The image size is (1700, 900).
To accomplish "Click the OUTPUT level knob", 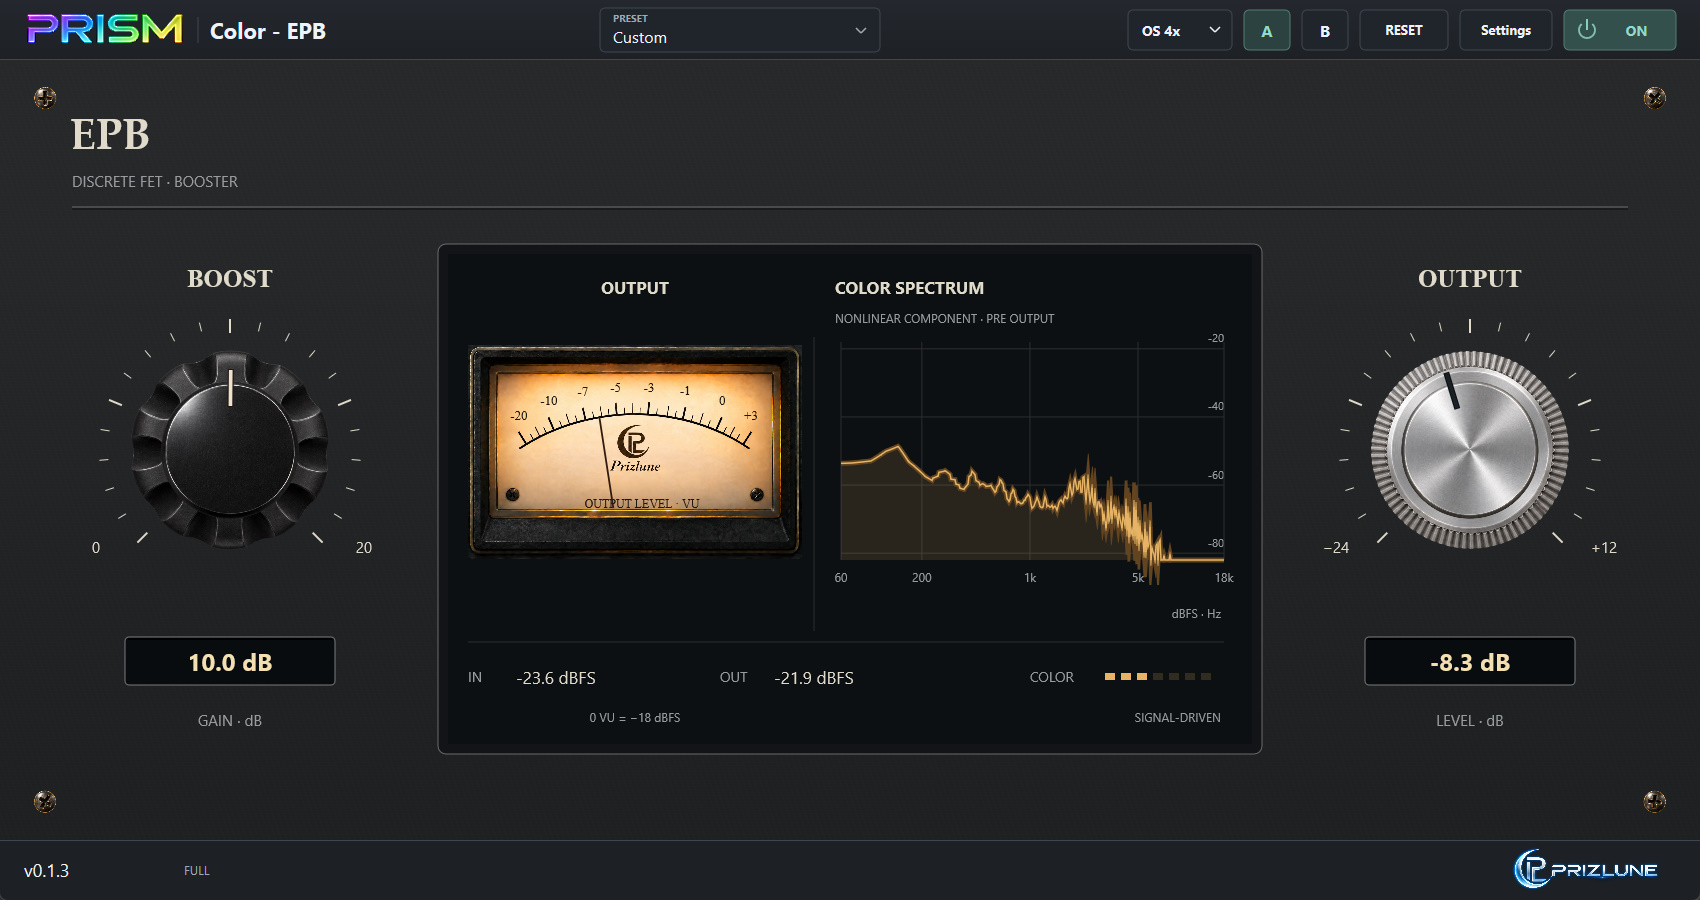I will [1469, 449].
